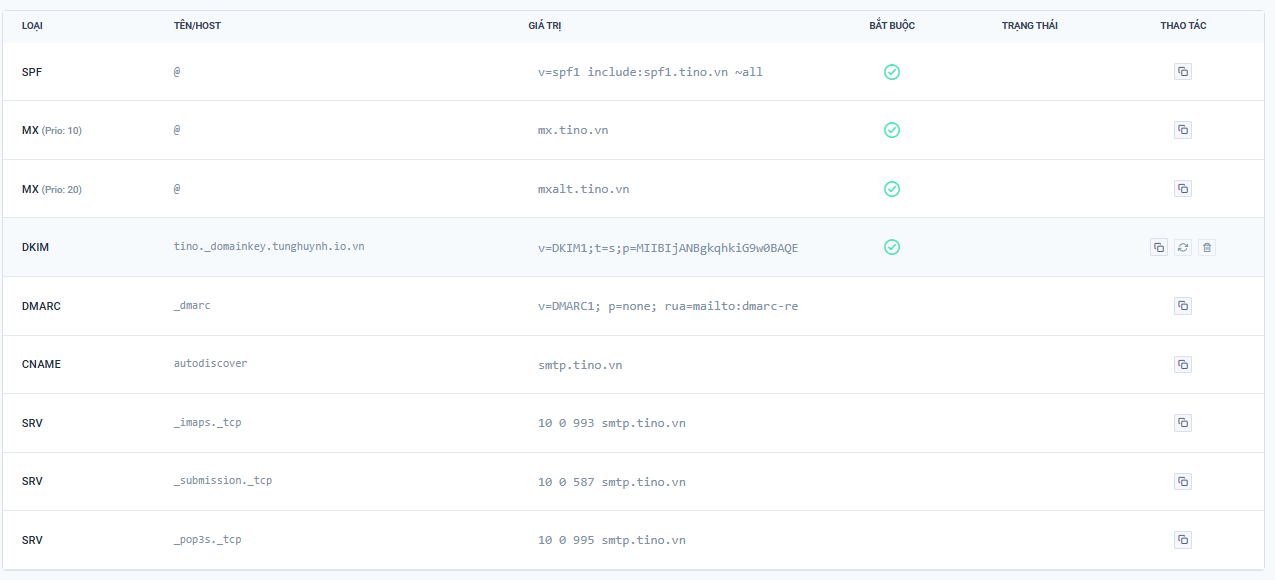
Task: Copy the MX Prio 10 record
Action: coord(1183,130)
